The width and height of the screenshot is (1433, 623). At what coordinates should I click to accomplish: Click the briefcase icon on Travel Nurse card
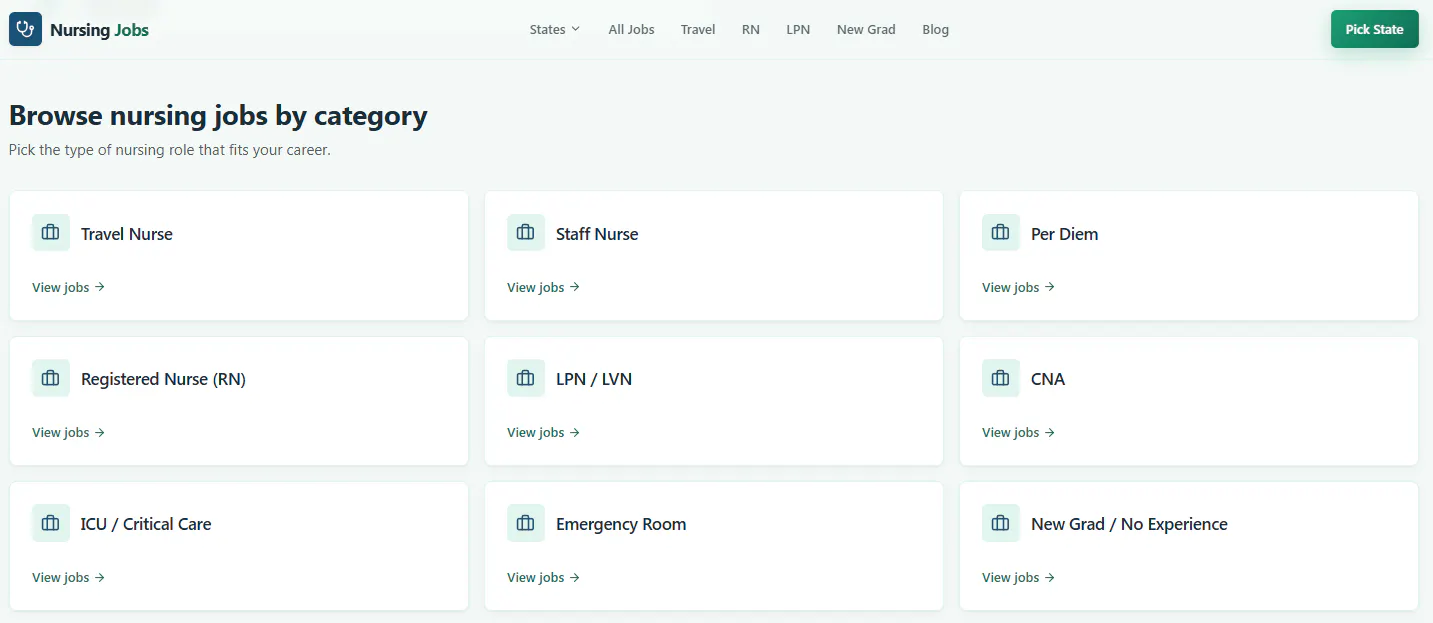click(x=51, y=233)
